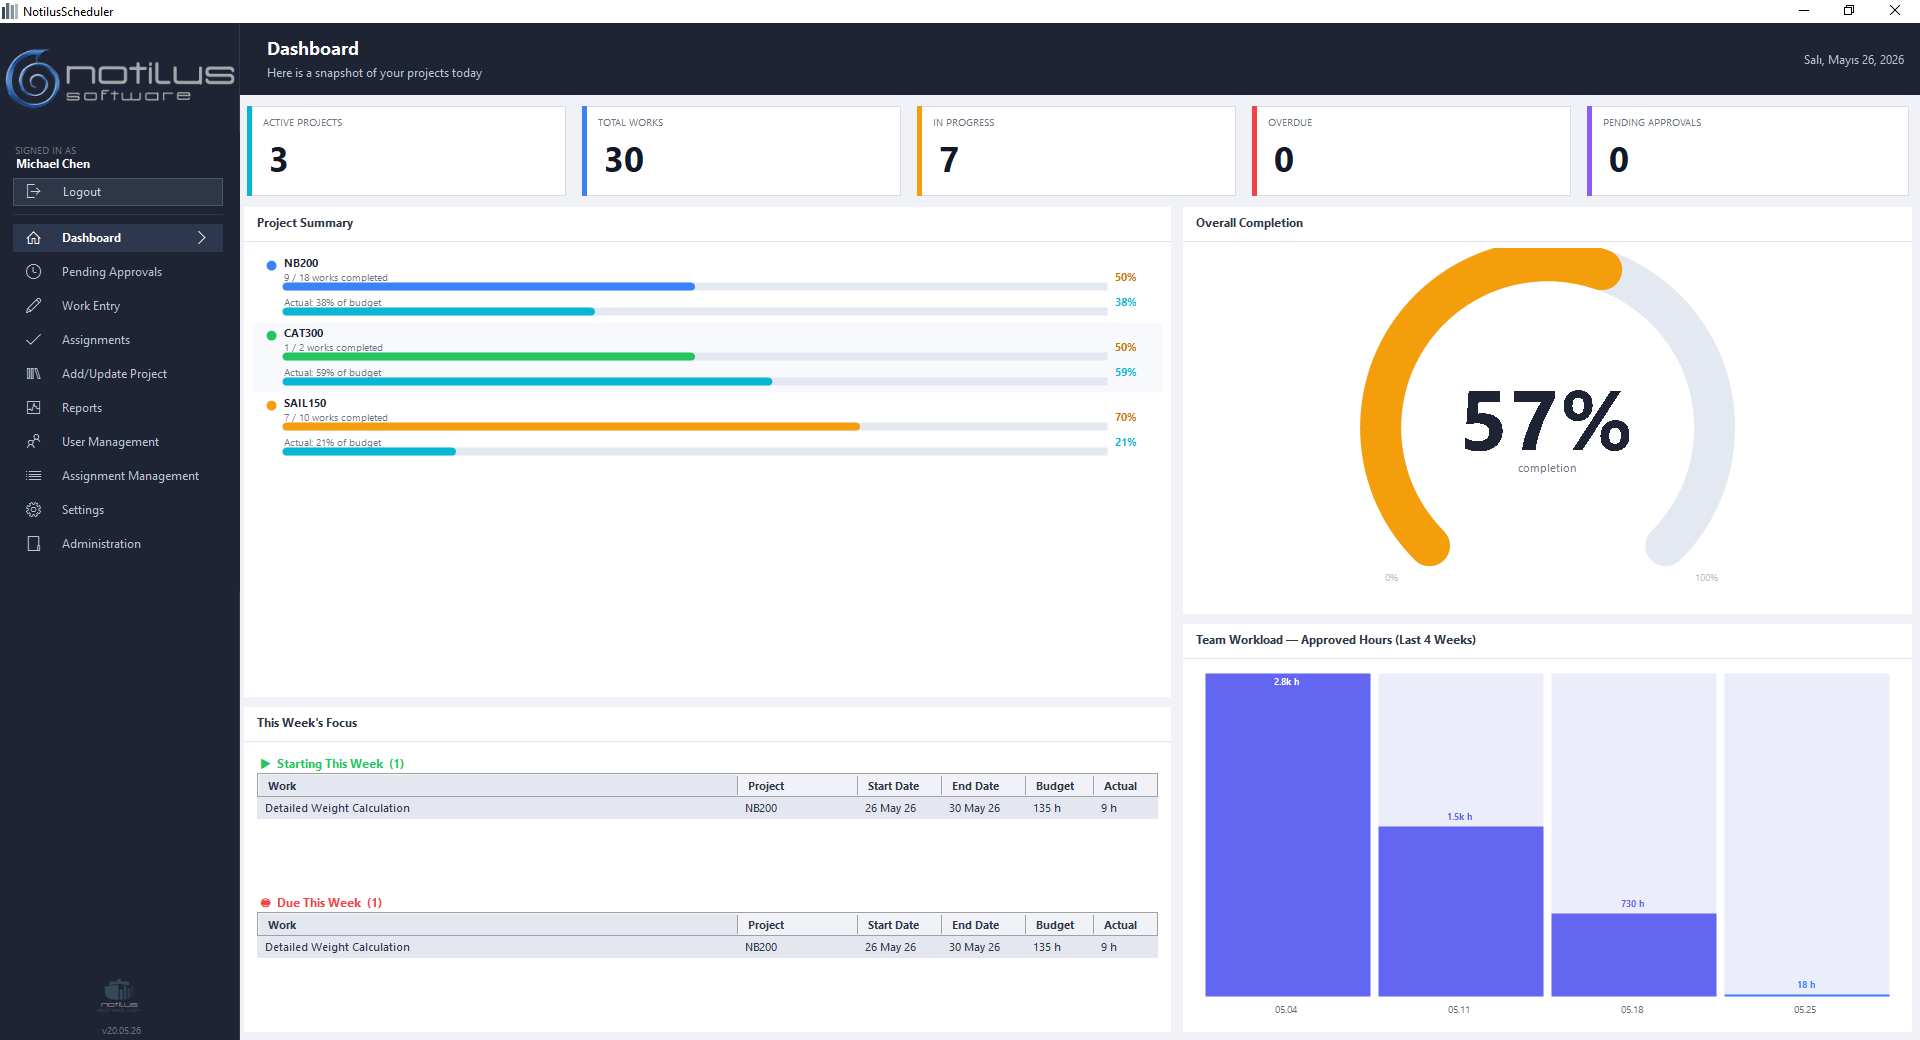The image size is (1920, 1040).
Task: Click the NB200 project name
Action: click(x=301, y=264)
